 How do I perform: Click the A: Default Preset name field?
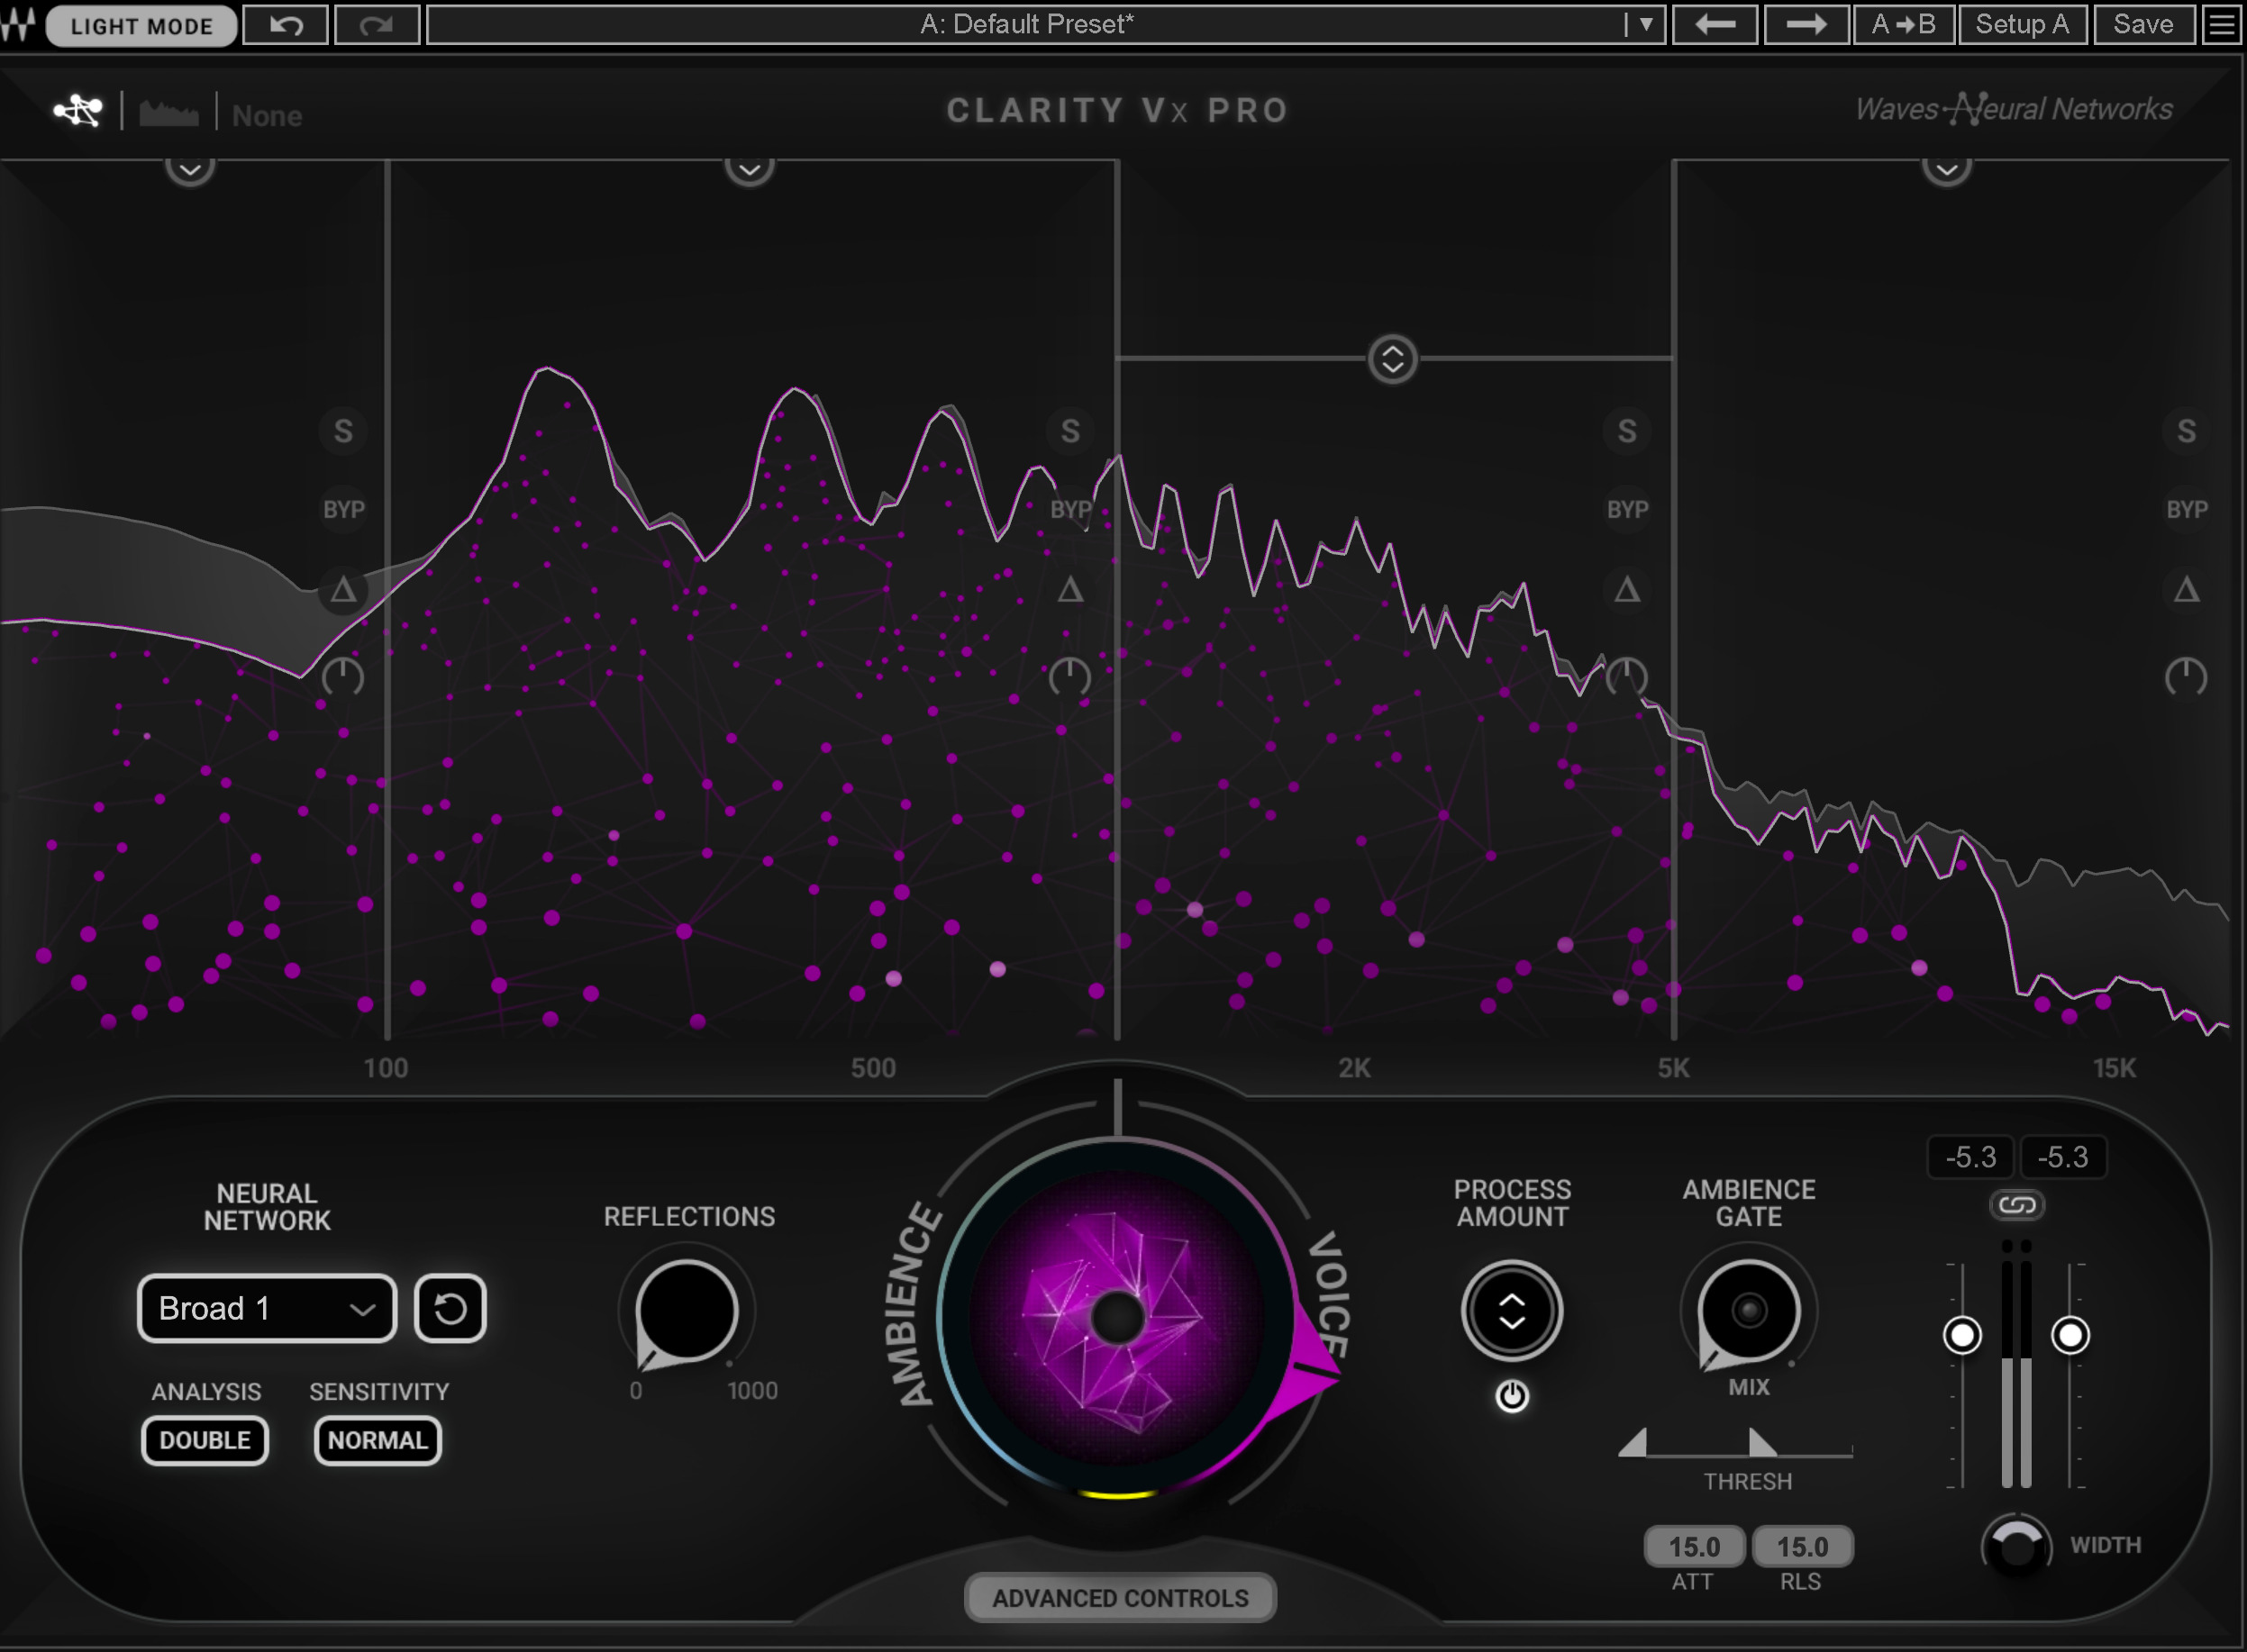click(x=1026, y=25)
